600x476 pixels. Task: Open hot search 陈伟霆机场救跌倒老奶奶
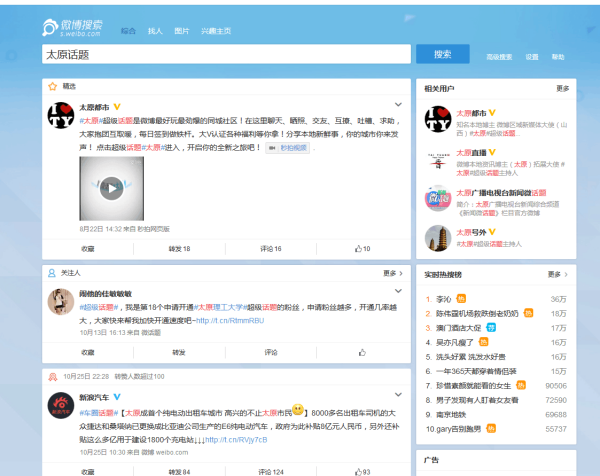pos(477,314)
